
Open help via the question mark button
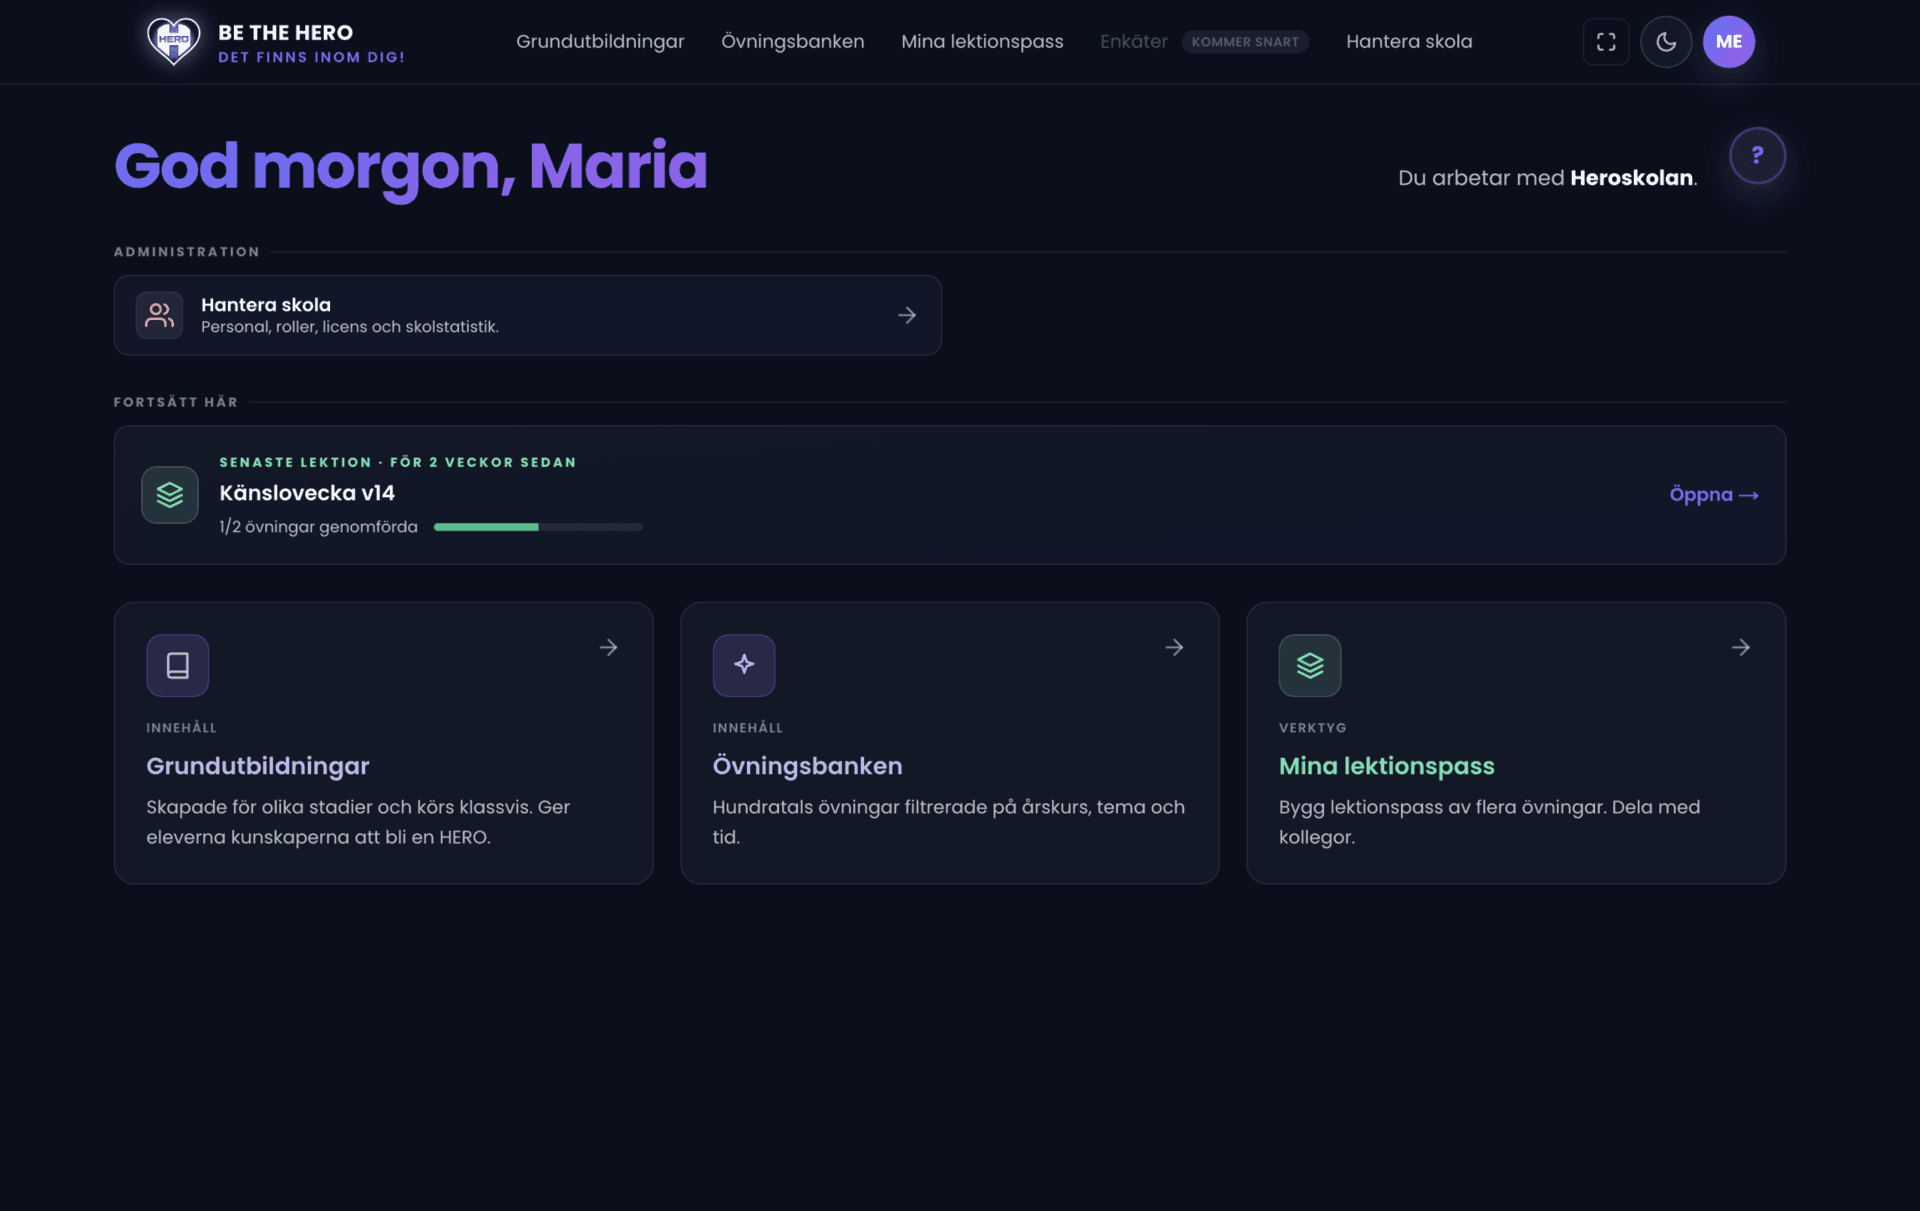pyautogui.click(x=1757, y=156)
